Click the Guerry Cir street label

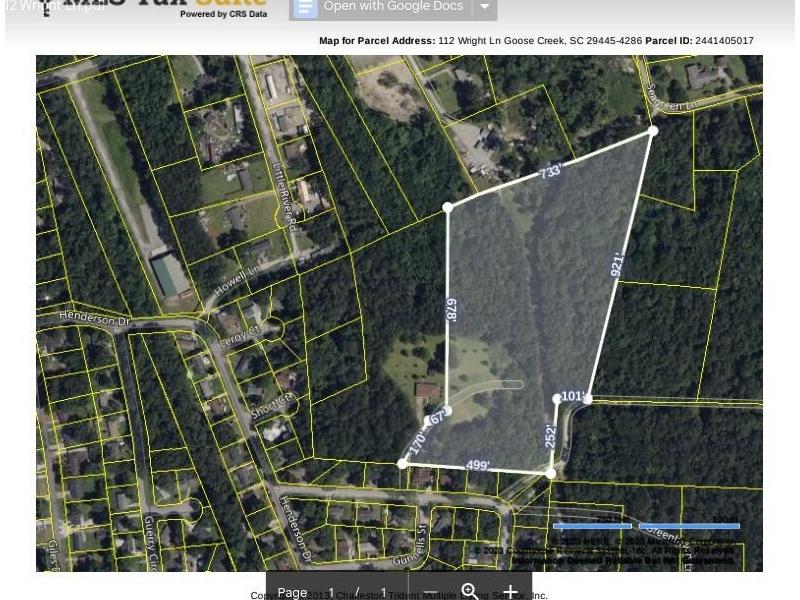[151, 542]
